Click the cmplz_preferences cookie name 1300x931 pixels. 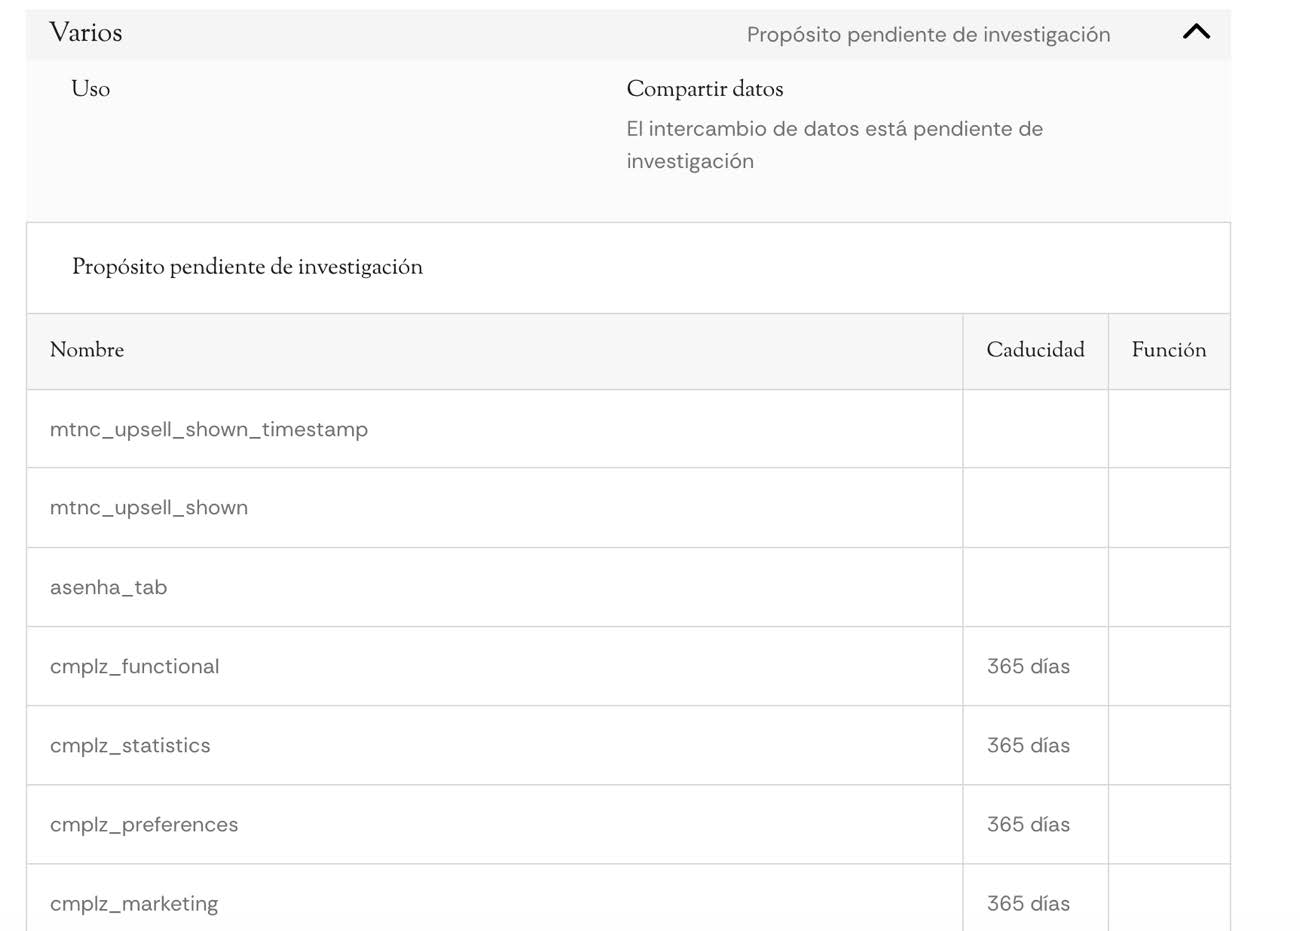click(144, 824)
